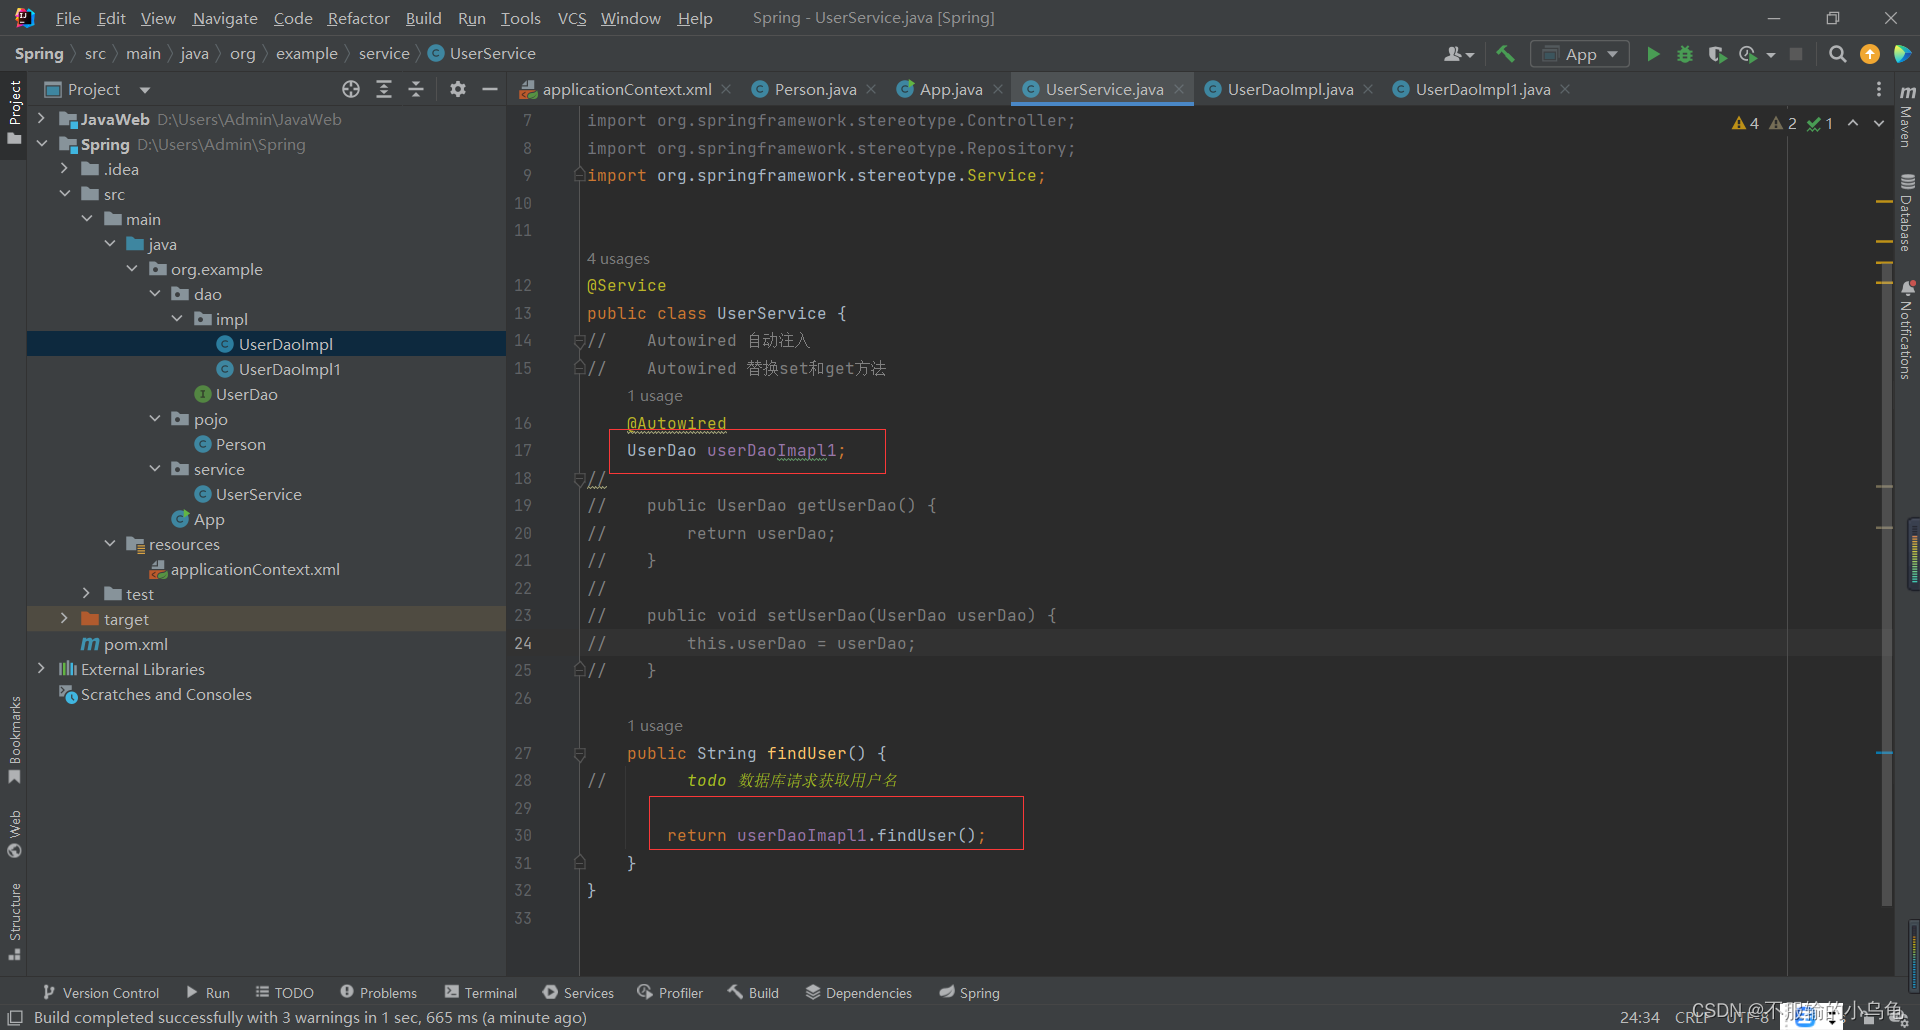Image resolution: width=1920 pixels, height=1030 pixels.
Task: Select UserDaoImpl1 in the project tree
Action: (x=289, y=369)
